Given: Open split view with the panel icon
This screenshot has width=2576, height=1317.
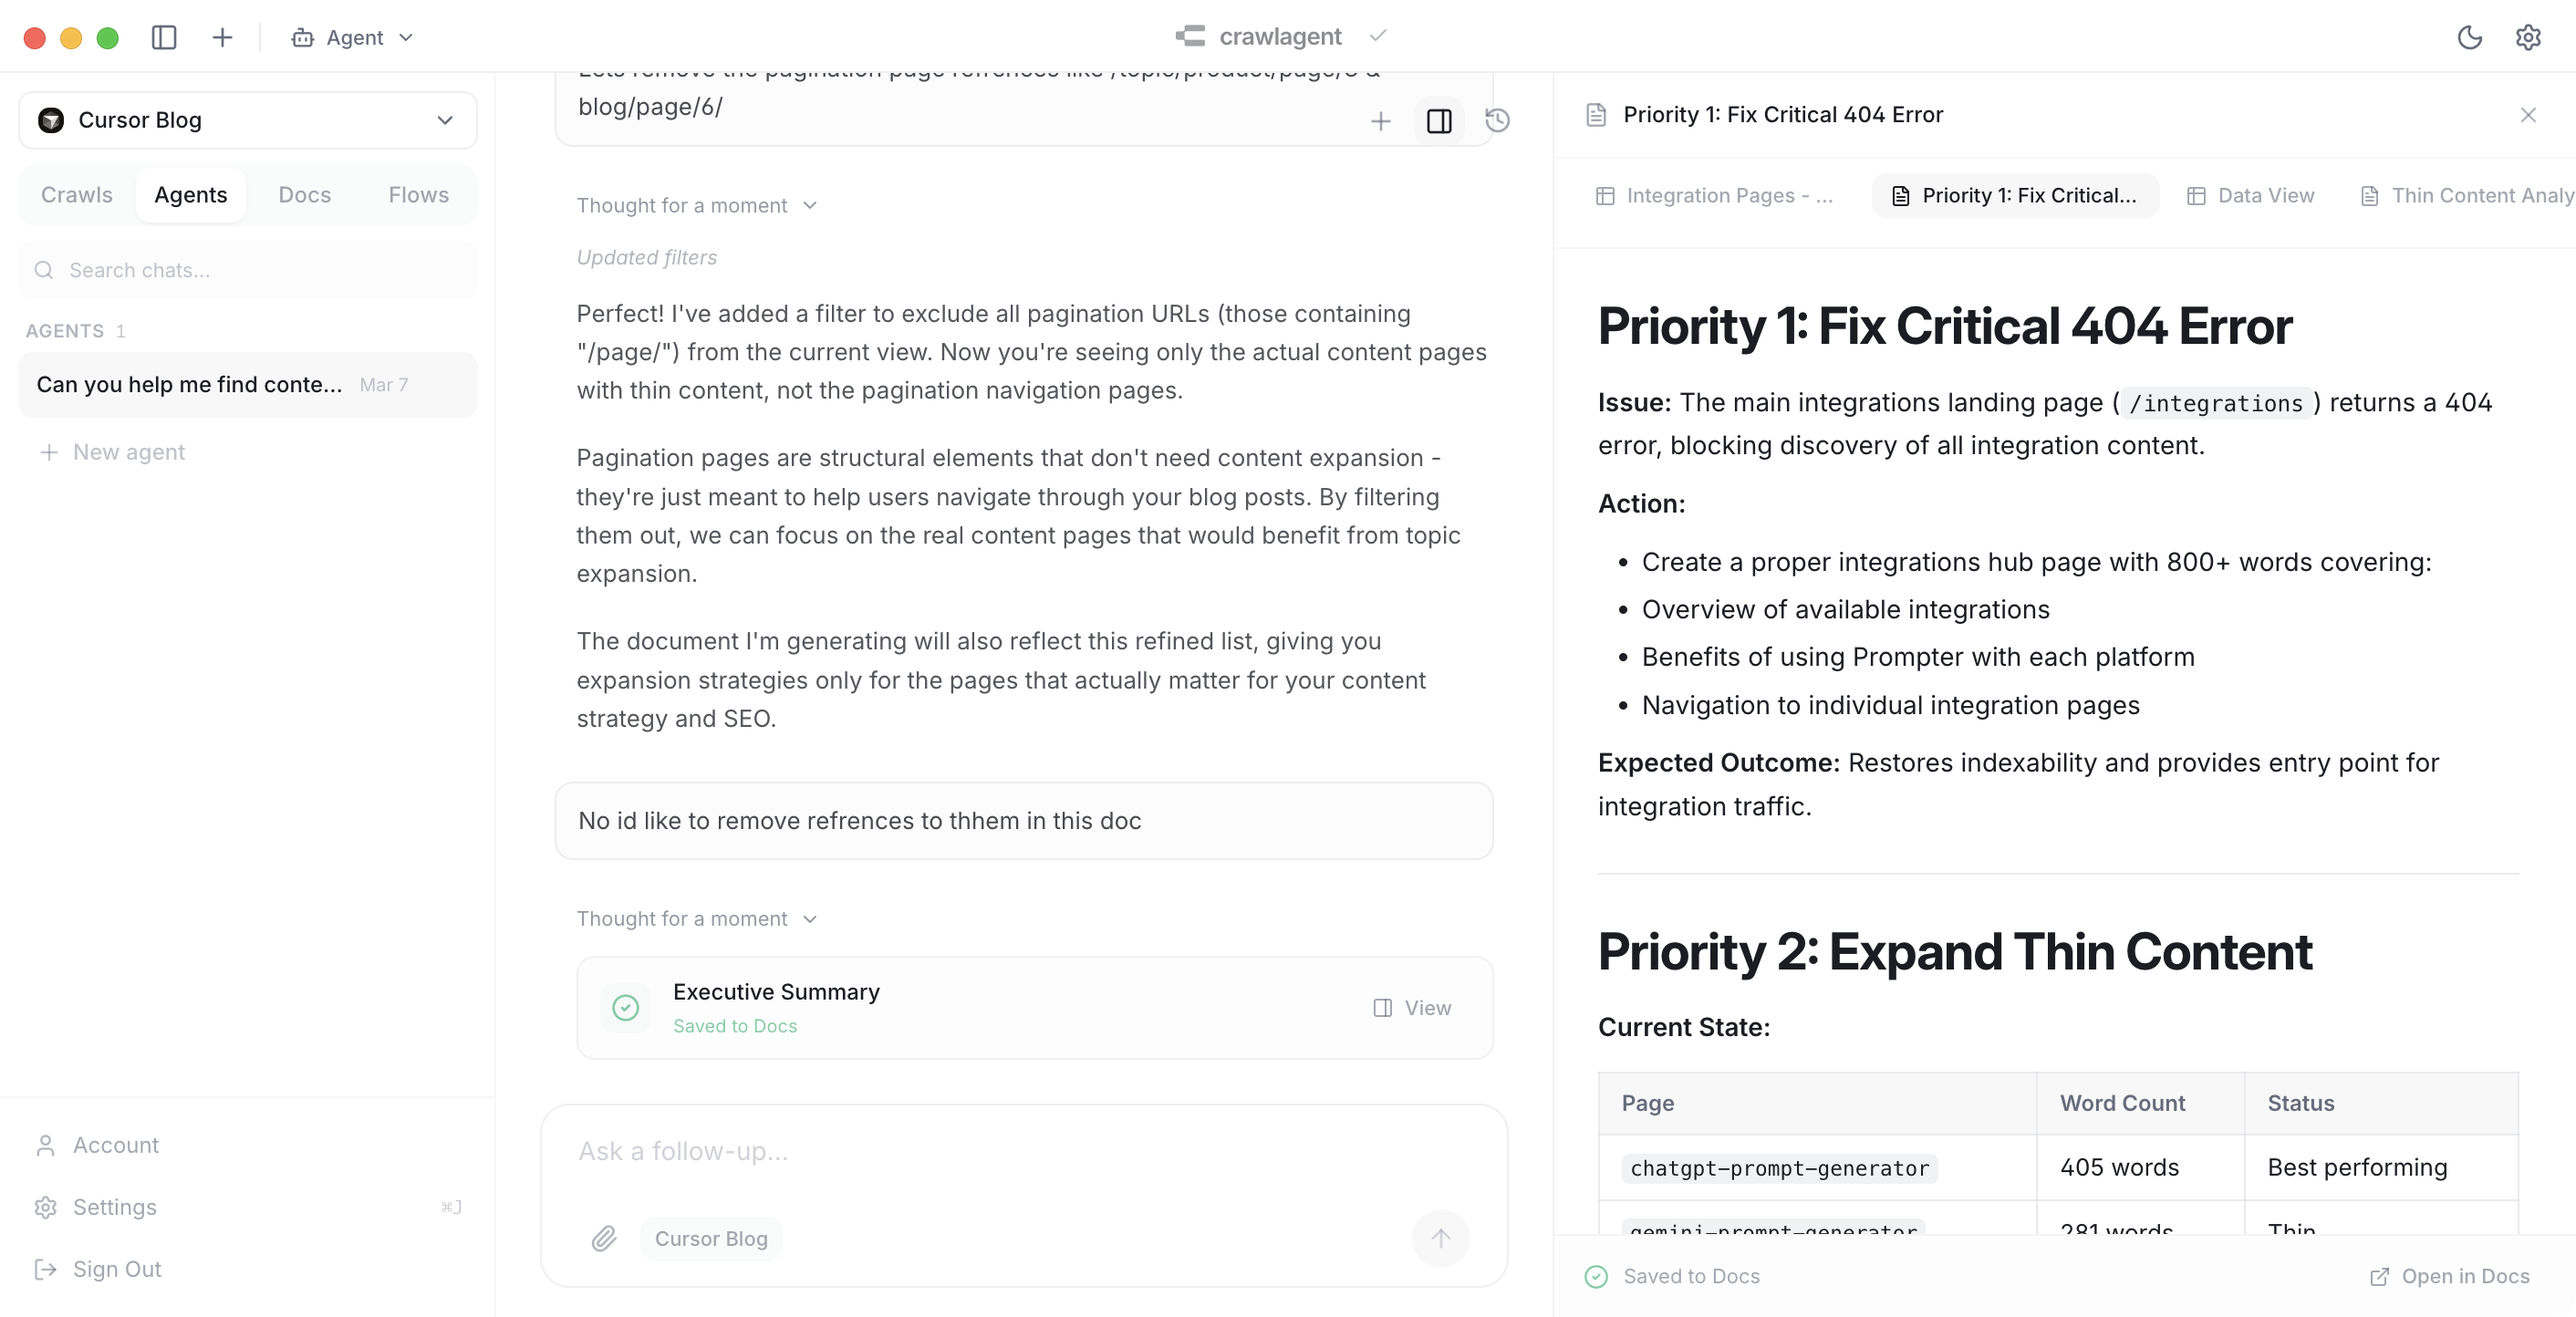Looking at the screenshot, I should [x=1439, y=121].
